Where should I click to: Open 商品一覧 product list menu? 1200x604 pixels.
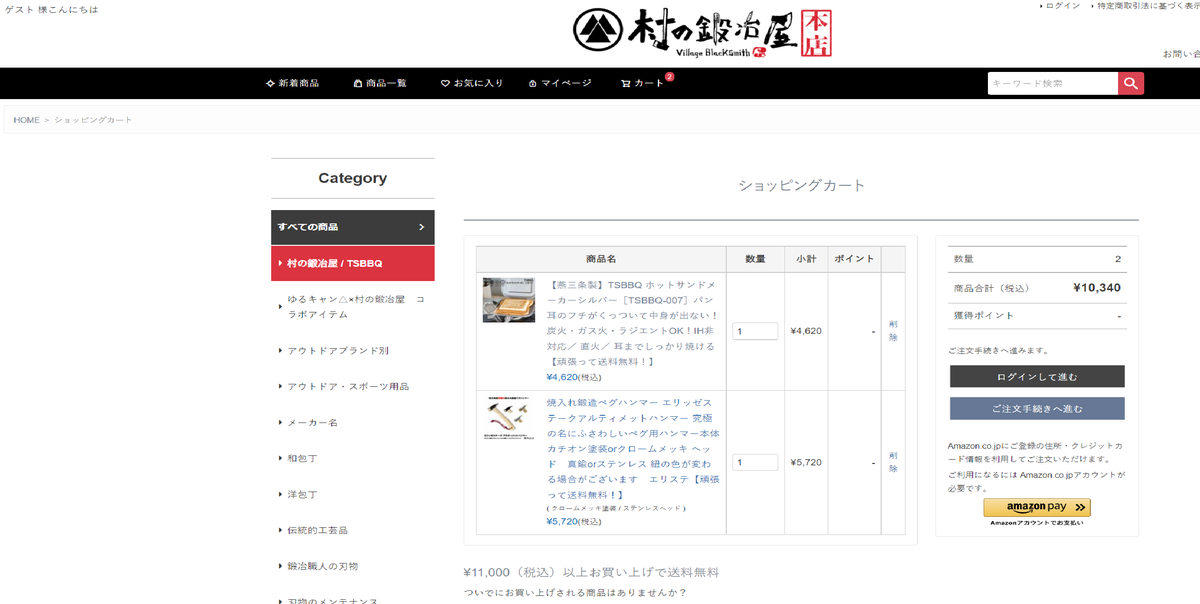coord(380,83)
